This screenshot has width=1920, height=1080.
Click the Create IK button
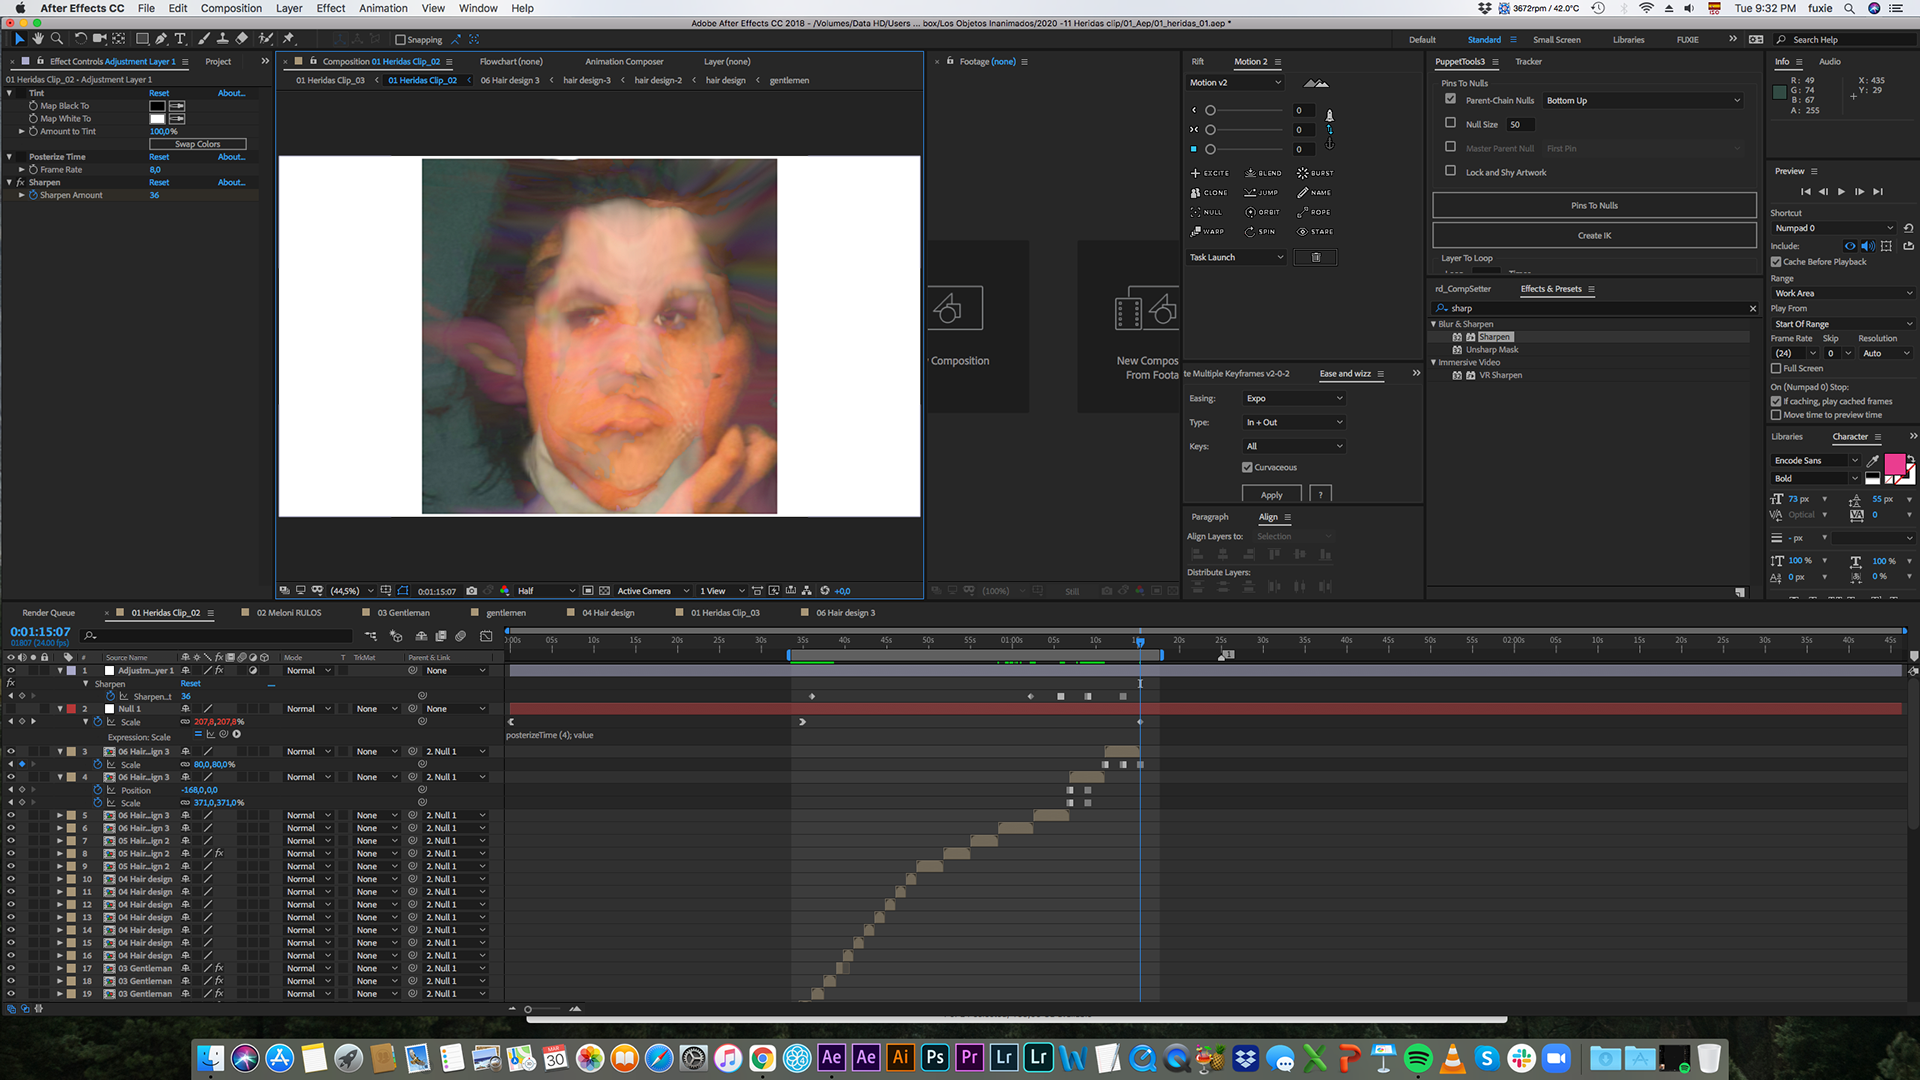coord(1594,236)
